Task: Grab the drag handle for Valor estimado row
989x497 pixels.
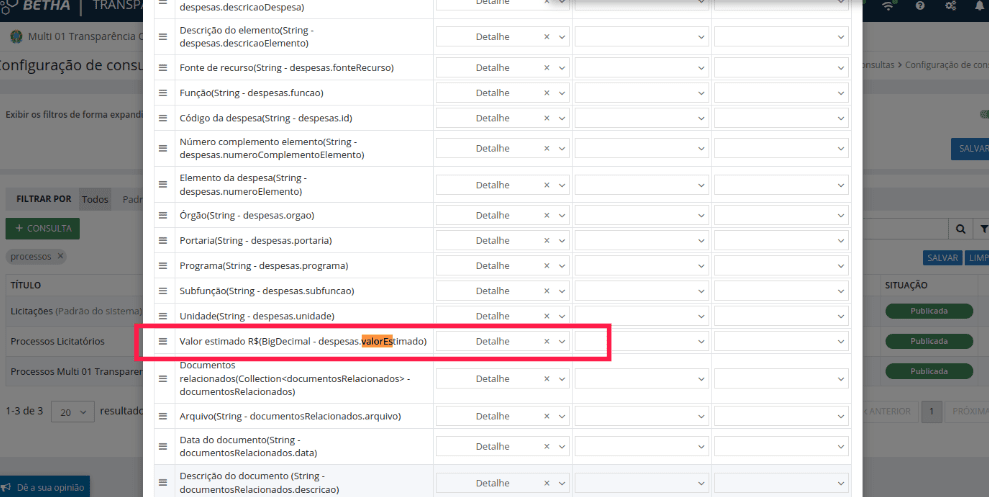Action: click(163, 341)
